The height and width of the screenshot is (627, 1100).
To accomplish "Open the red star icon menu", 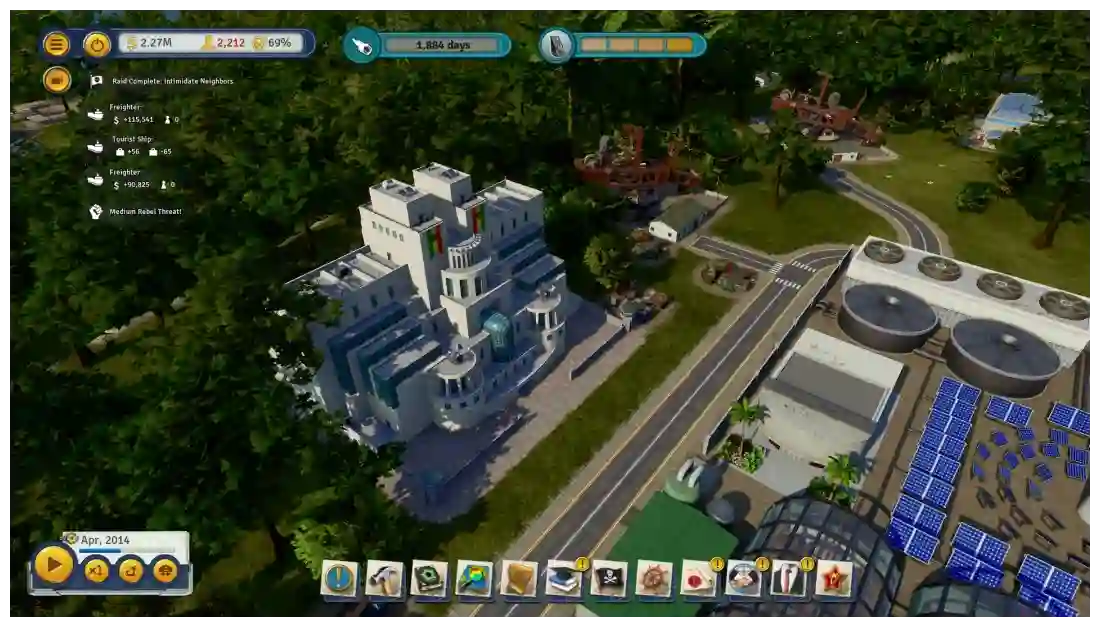I will 833,579.
